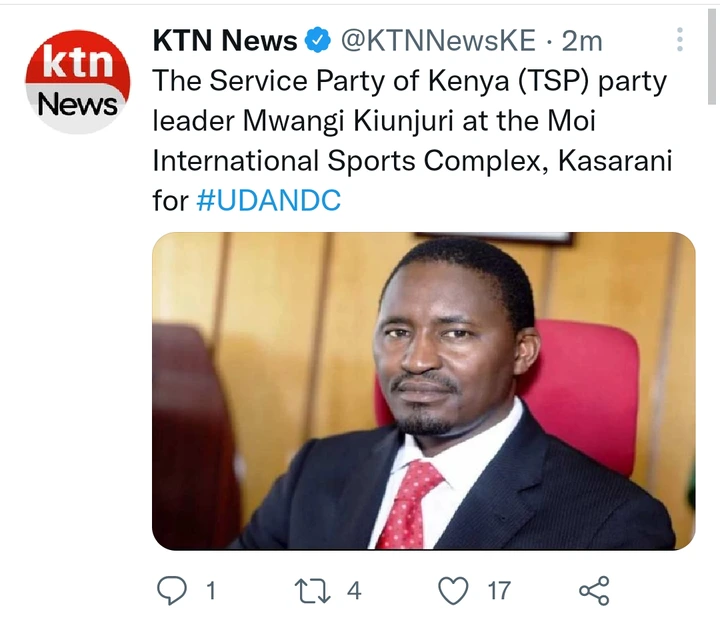Click the reply count number 1

(211, 590)
